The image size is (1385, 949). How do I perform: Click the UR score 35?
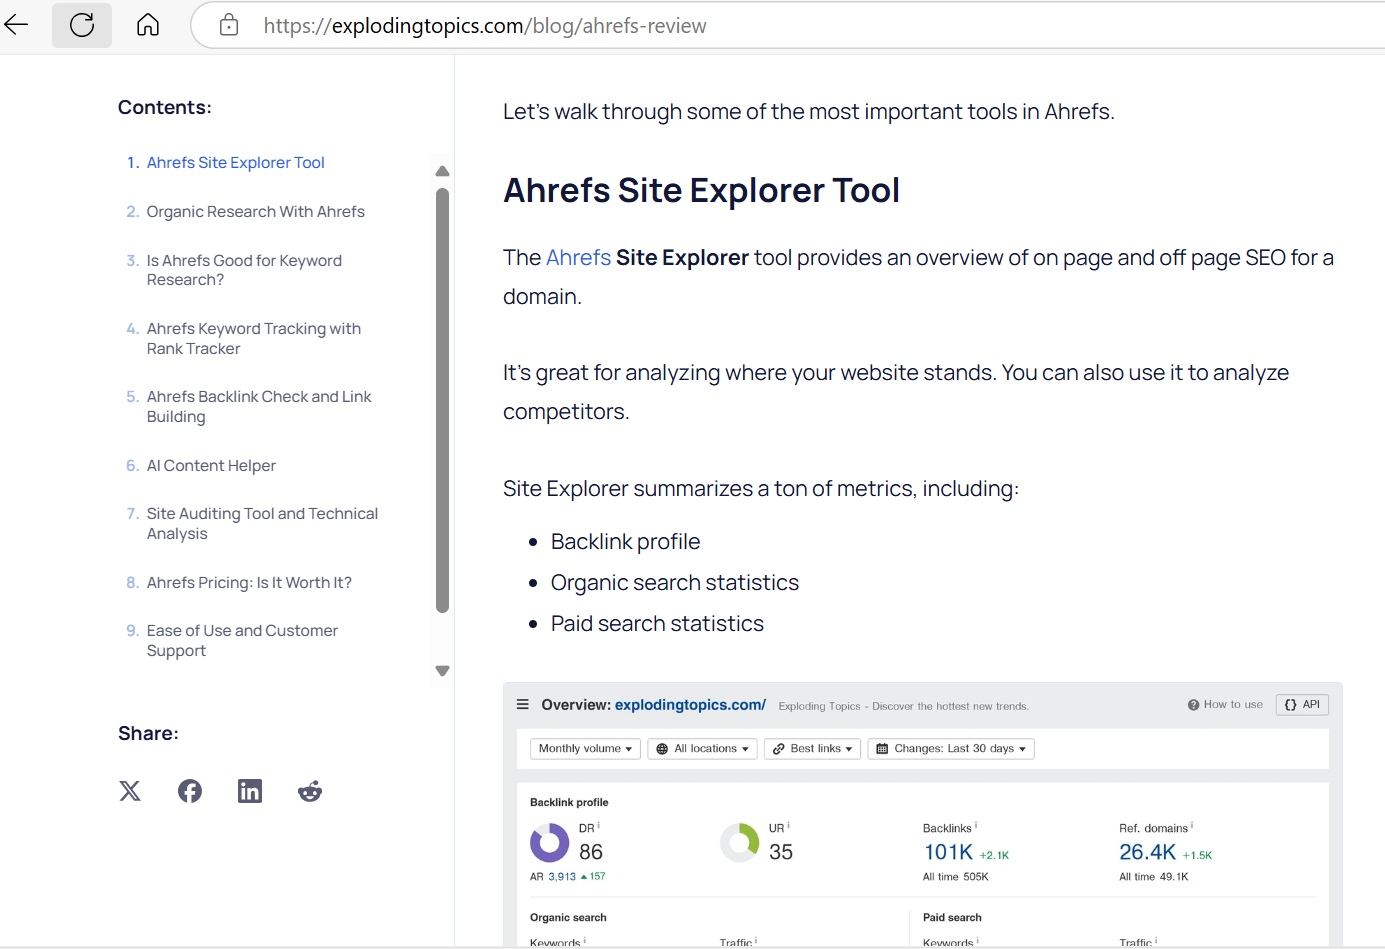coord(781,852)
